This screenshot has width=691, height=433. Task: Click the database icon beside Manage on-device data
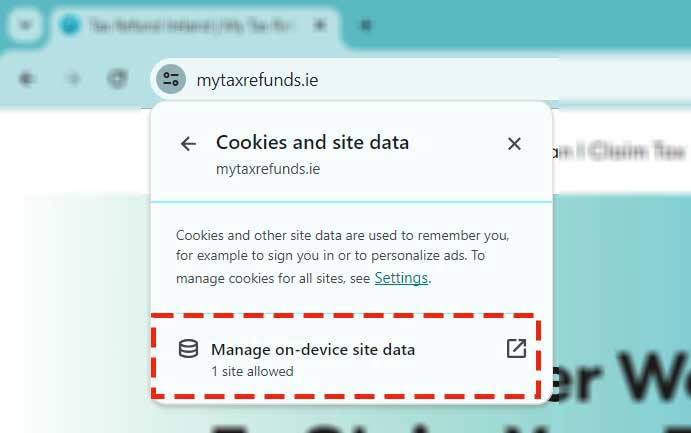click(188, 349)
